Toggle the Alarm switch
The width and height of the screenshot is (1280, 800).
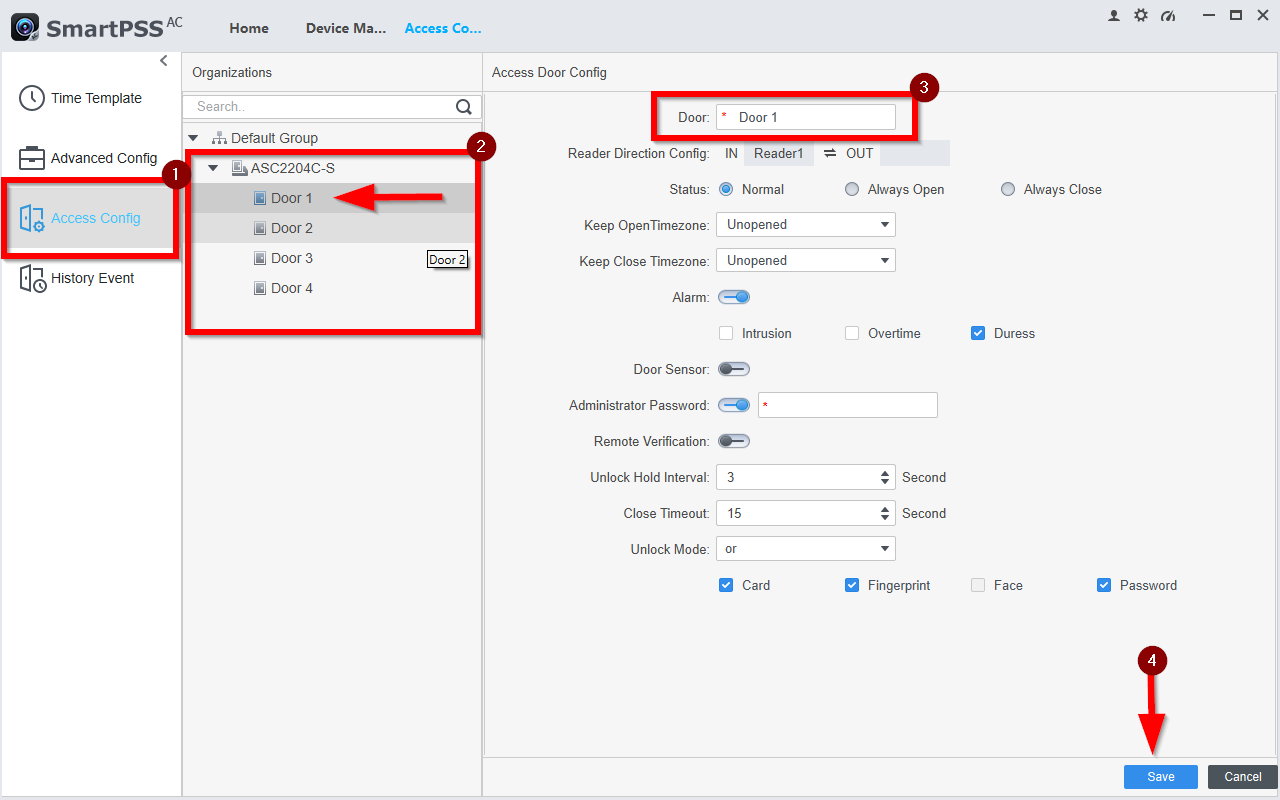(734, 297)
